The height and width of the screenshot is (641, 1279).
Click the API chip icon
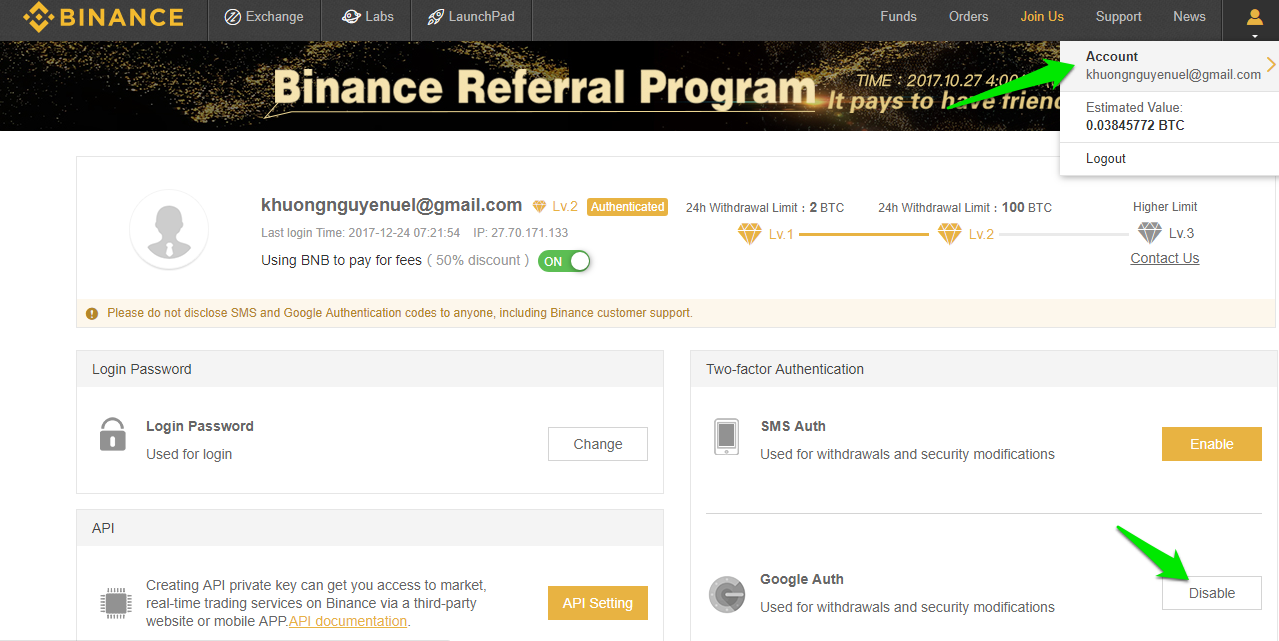[115, 603]
